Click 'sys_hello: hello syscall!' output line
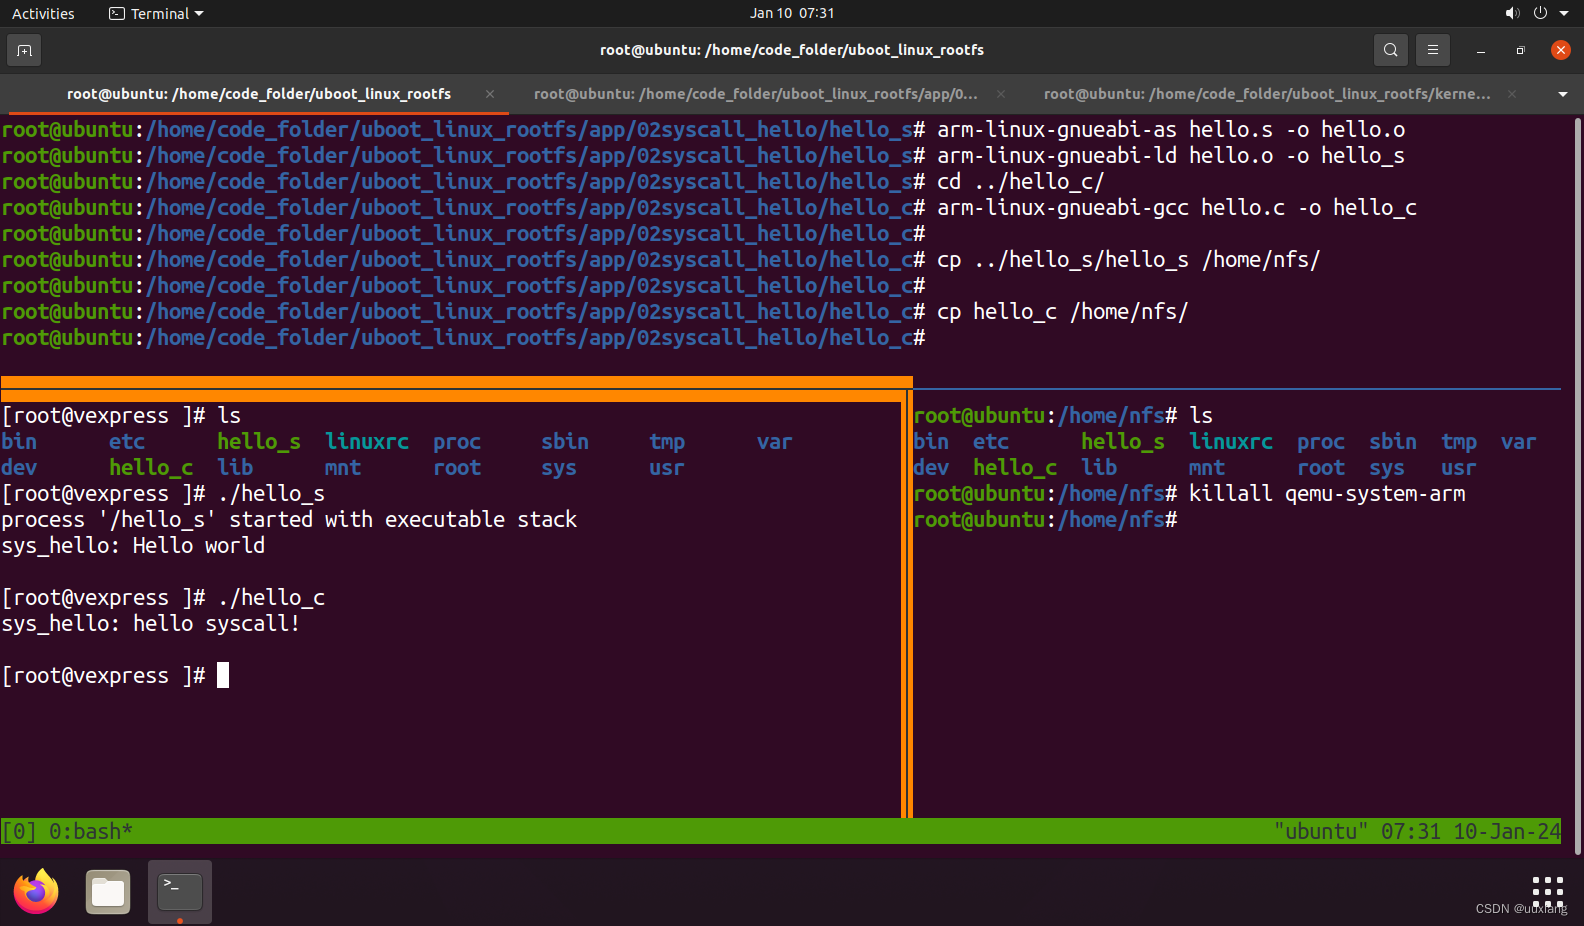The height and width of the screenshot is (926, 1584). (x=151, y=624)
